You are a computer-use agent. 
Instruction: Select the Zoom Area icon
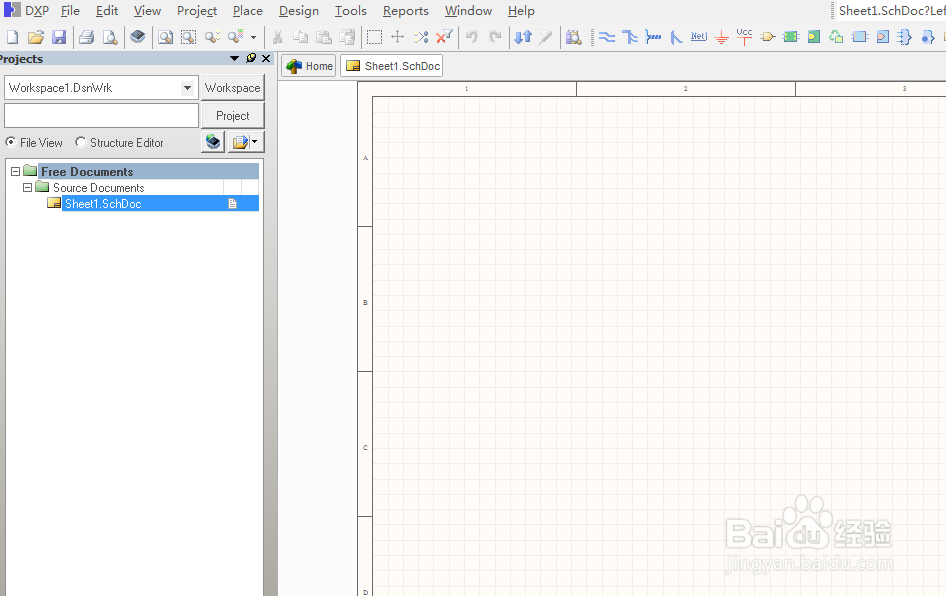pyautogui.click(x=188, y=37)
